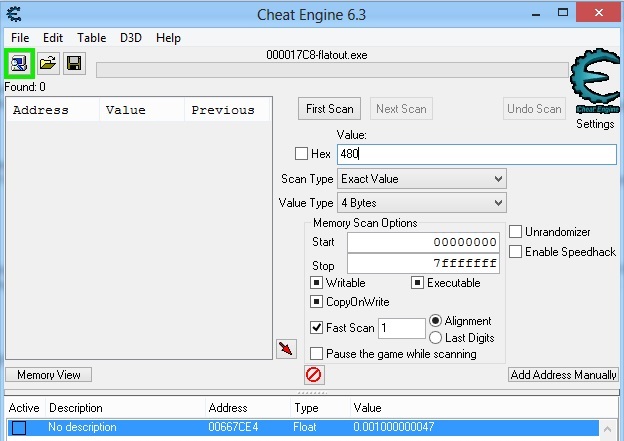Click Add Address Manually button
Screen dimensions: 624x441
[563, 375]
